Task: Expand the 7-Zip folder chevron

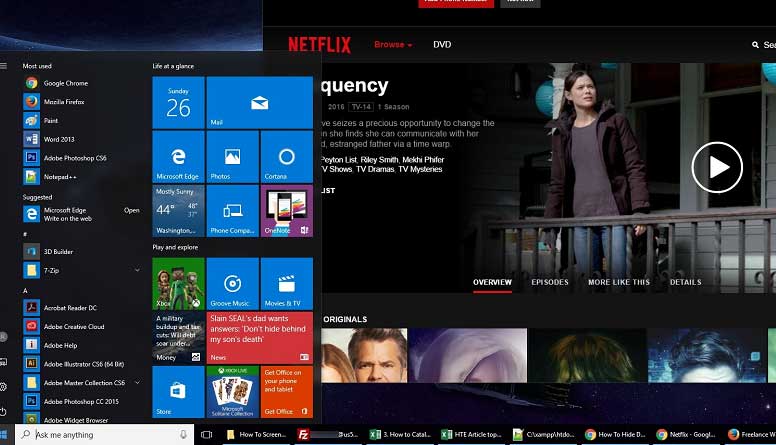Action: tap(137, 270)
